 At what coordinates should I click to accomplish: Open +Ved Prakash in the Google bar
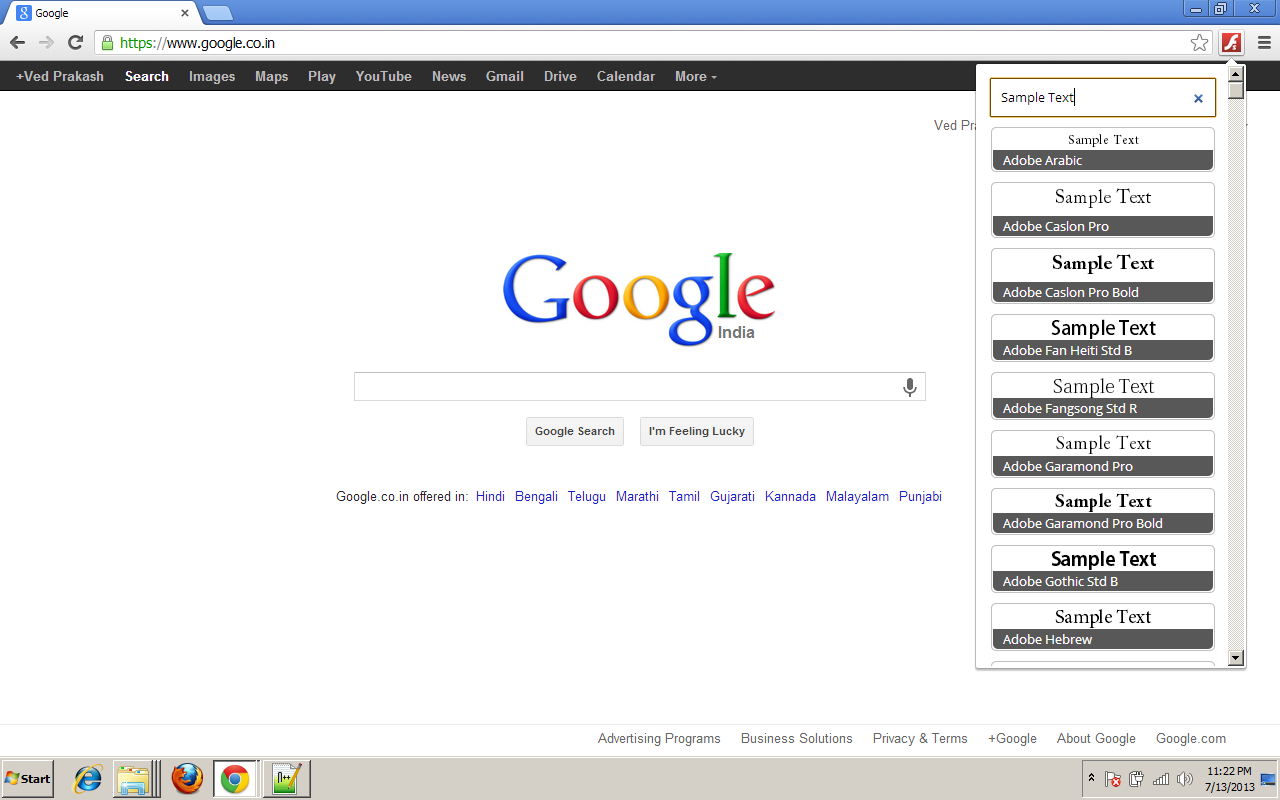pos(60,76)
